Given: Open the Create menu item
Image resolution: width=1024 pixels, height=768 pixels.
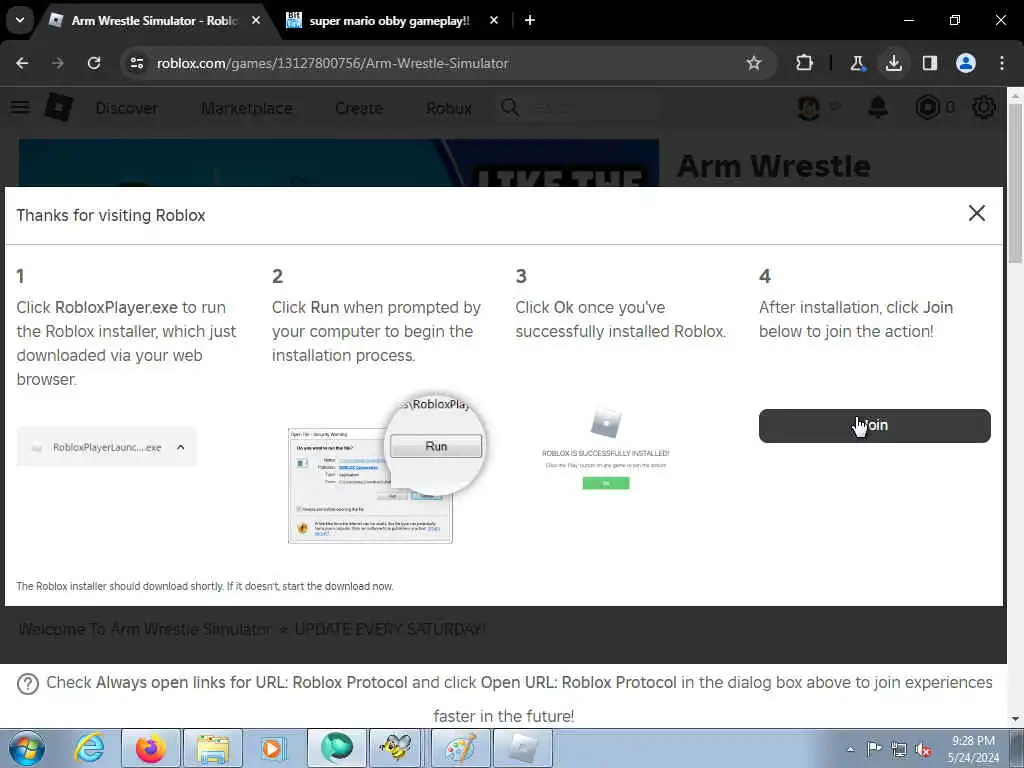Looking at the screenshot, I should [359, 108].
